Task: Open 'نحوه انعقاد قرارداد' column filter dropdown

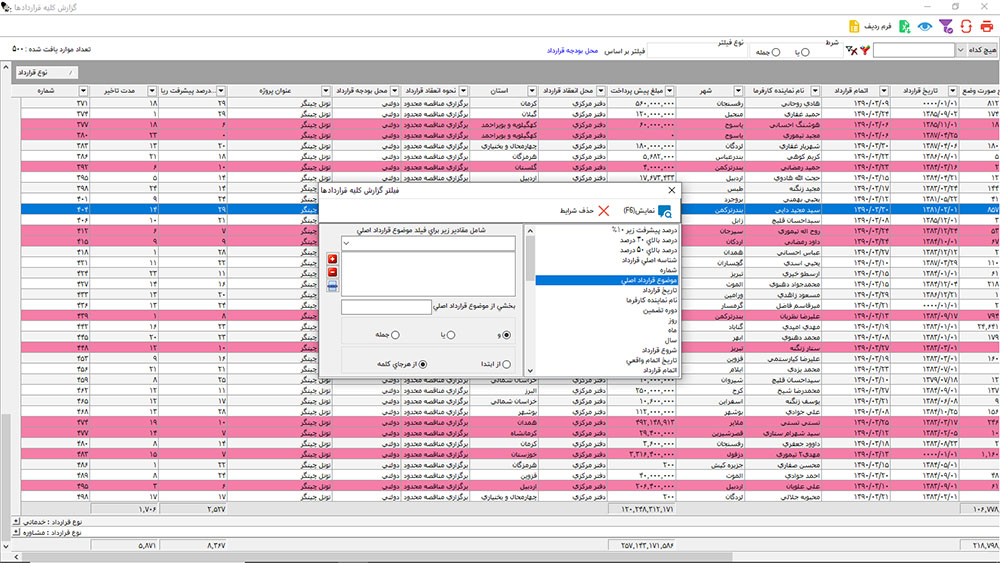Action: pos(464,91)
